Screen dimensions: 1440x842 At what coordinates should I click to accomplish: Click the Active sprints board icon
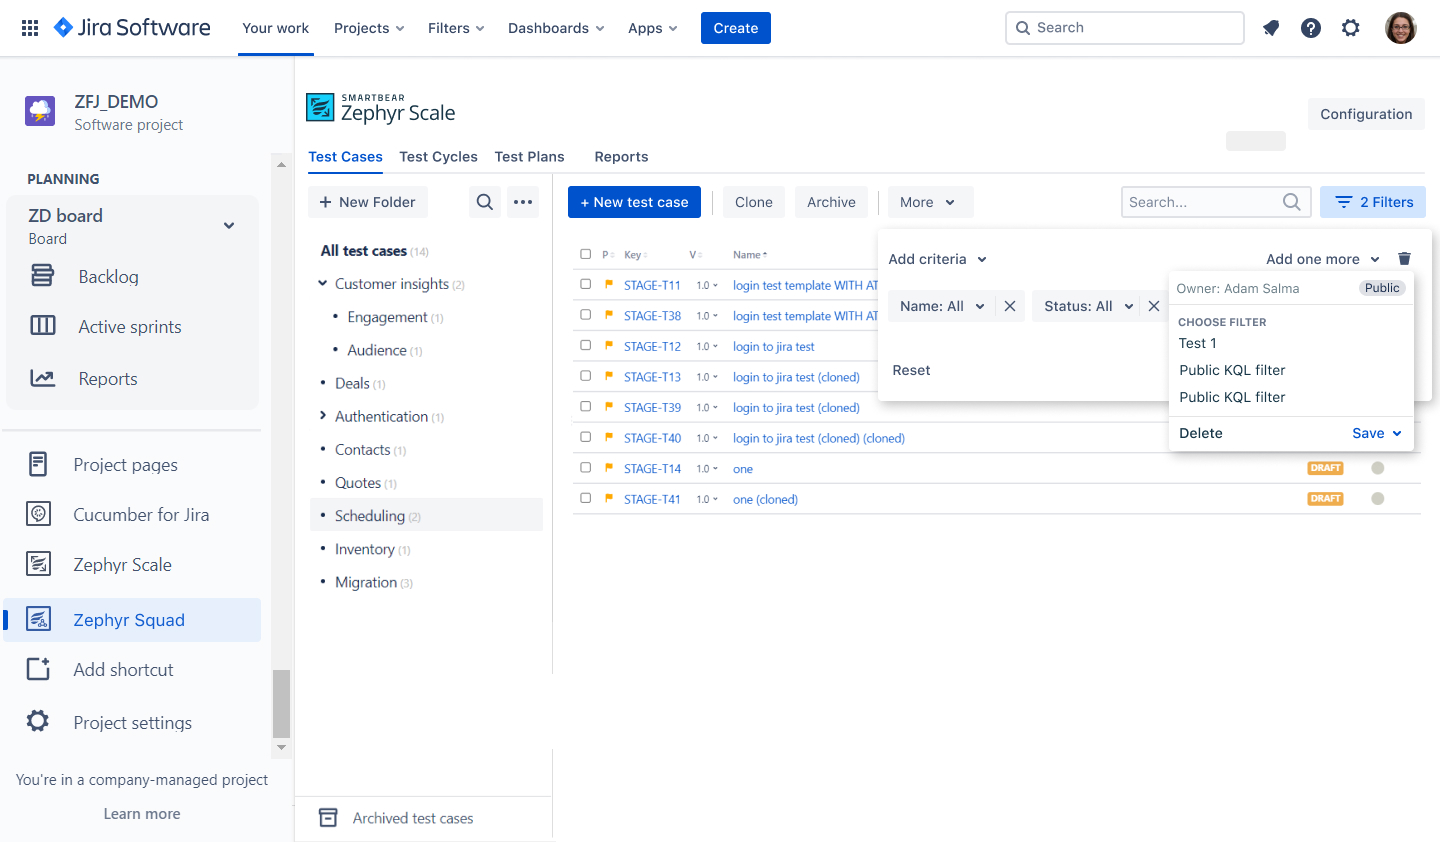pos(43,325)
